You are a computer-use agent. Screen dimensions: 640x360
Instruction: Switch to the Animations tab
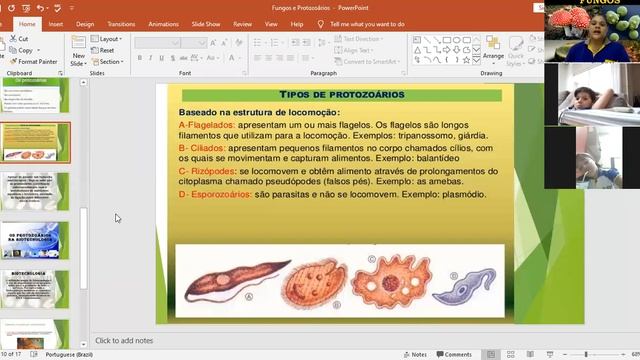tap(163, 24)
